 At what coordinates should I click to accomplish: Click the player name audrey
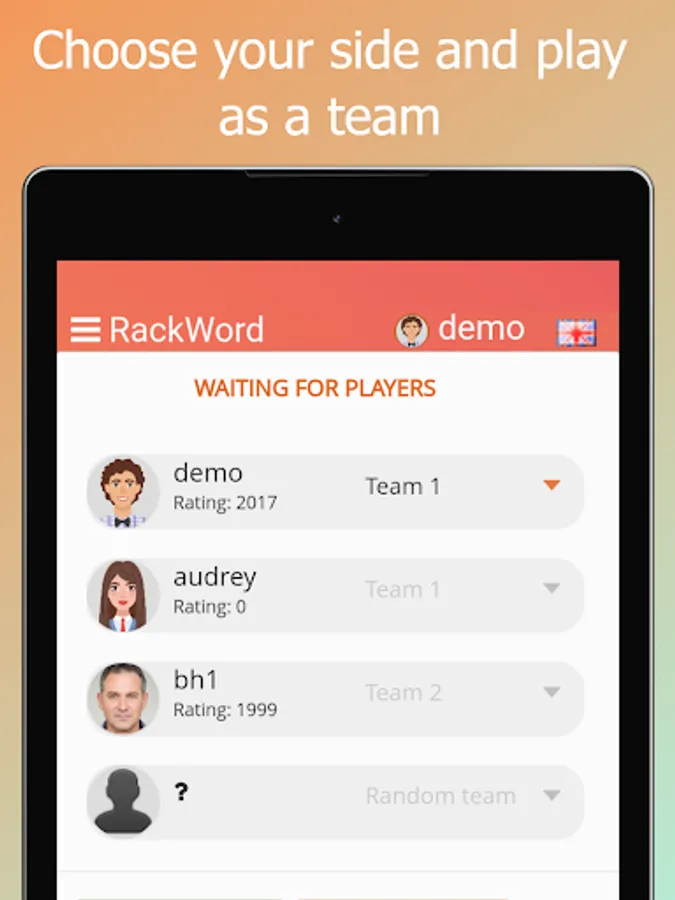(x=215, y=577)
